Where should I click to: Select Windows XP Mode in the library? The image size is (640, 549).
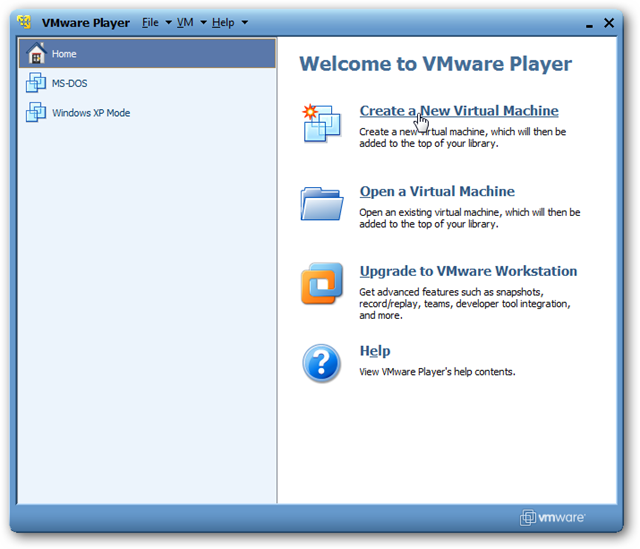147,112
